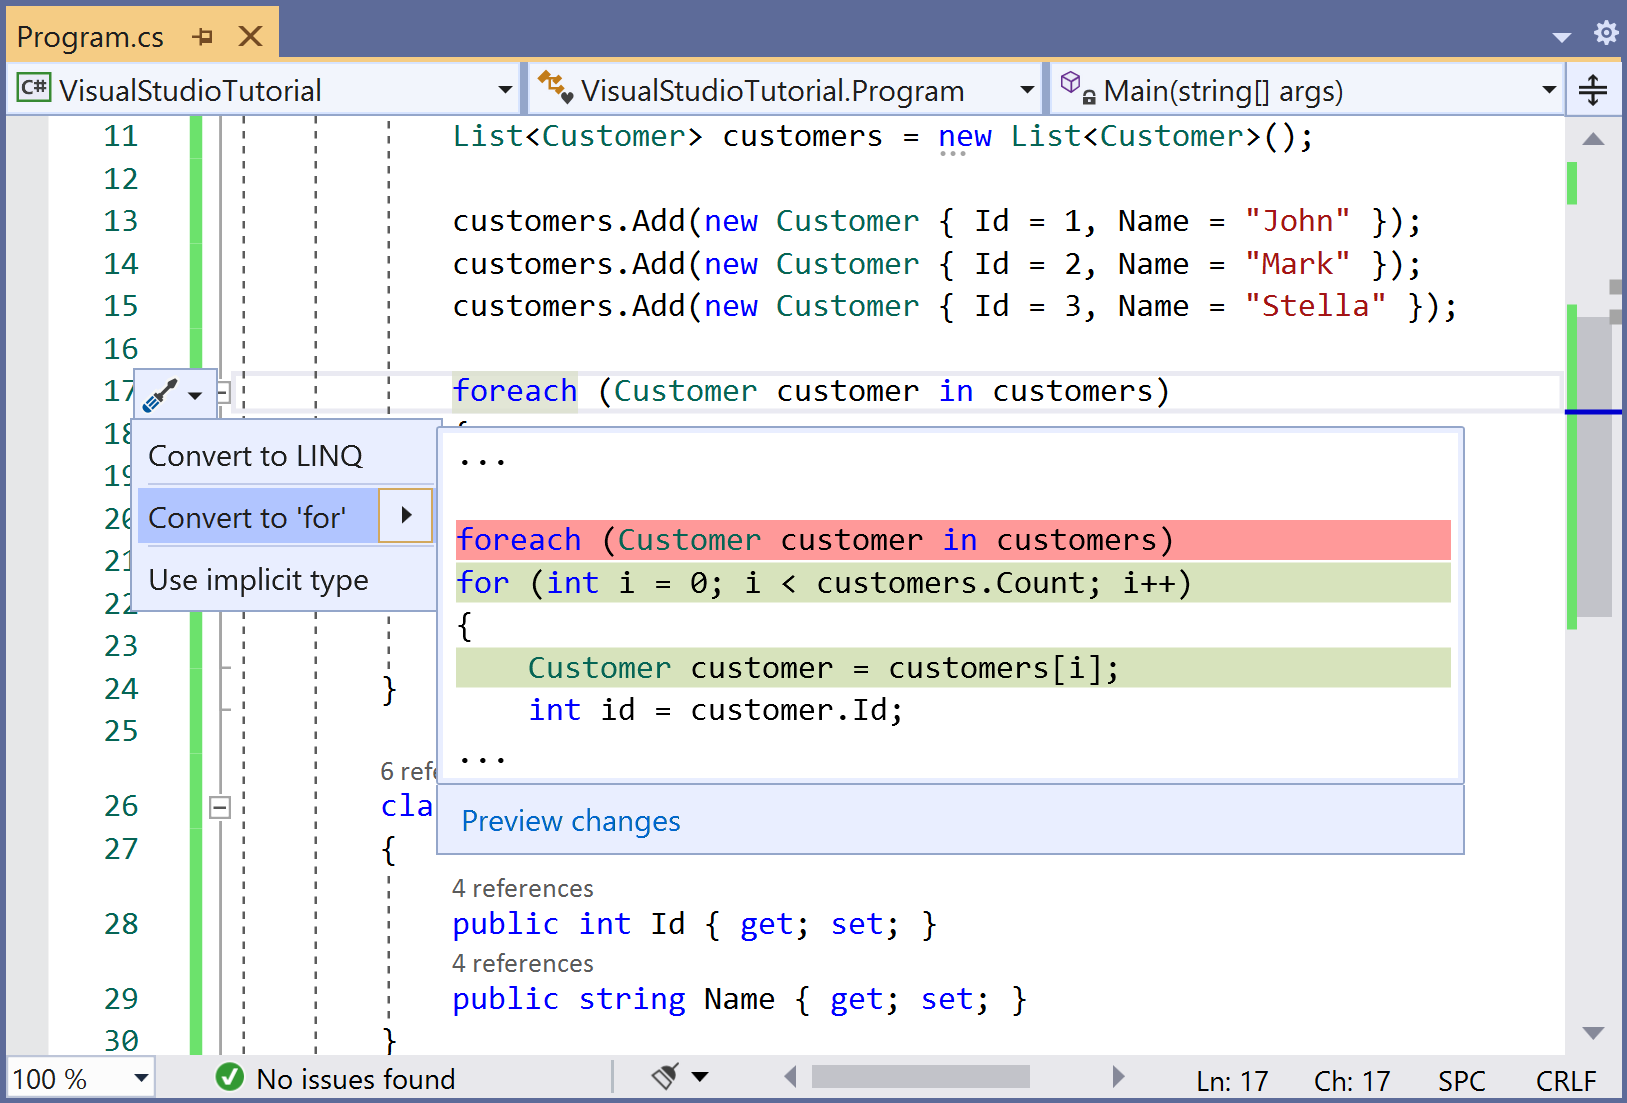Click the green added for loop line in preview
This screenshot has width=1627, height=1103.
953,583
